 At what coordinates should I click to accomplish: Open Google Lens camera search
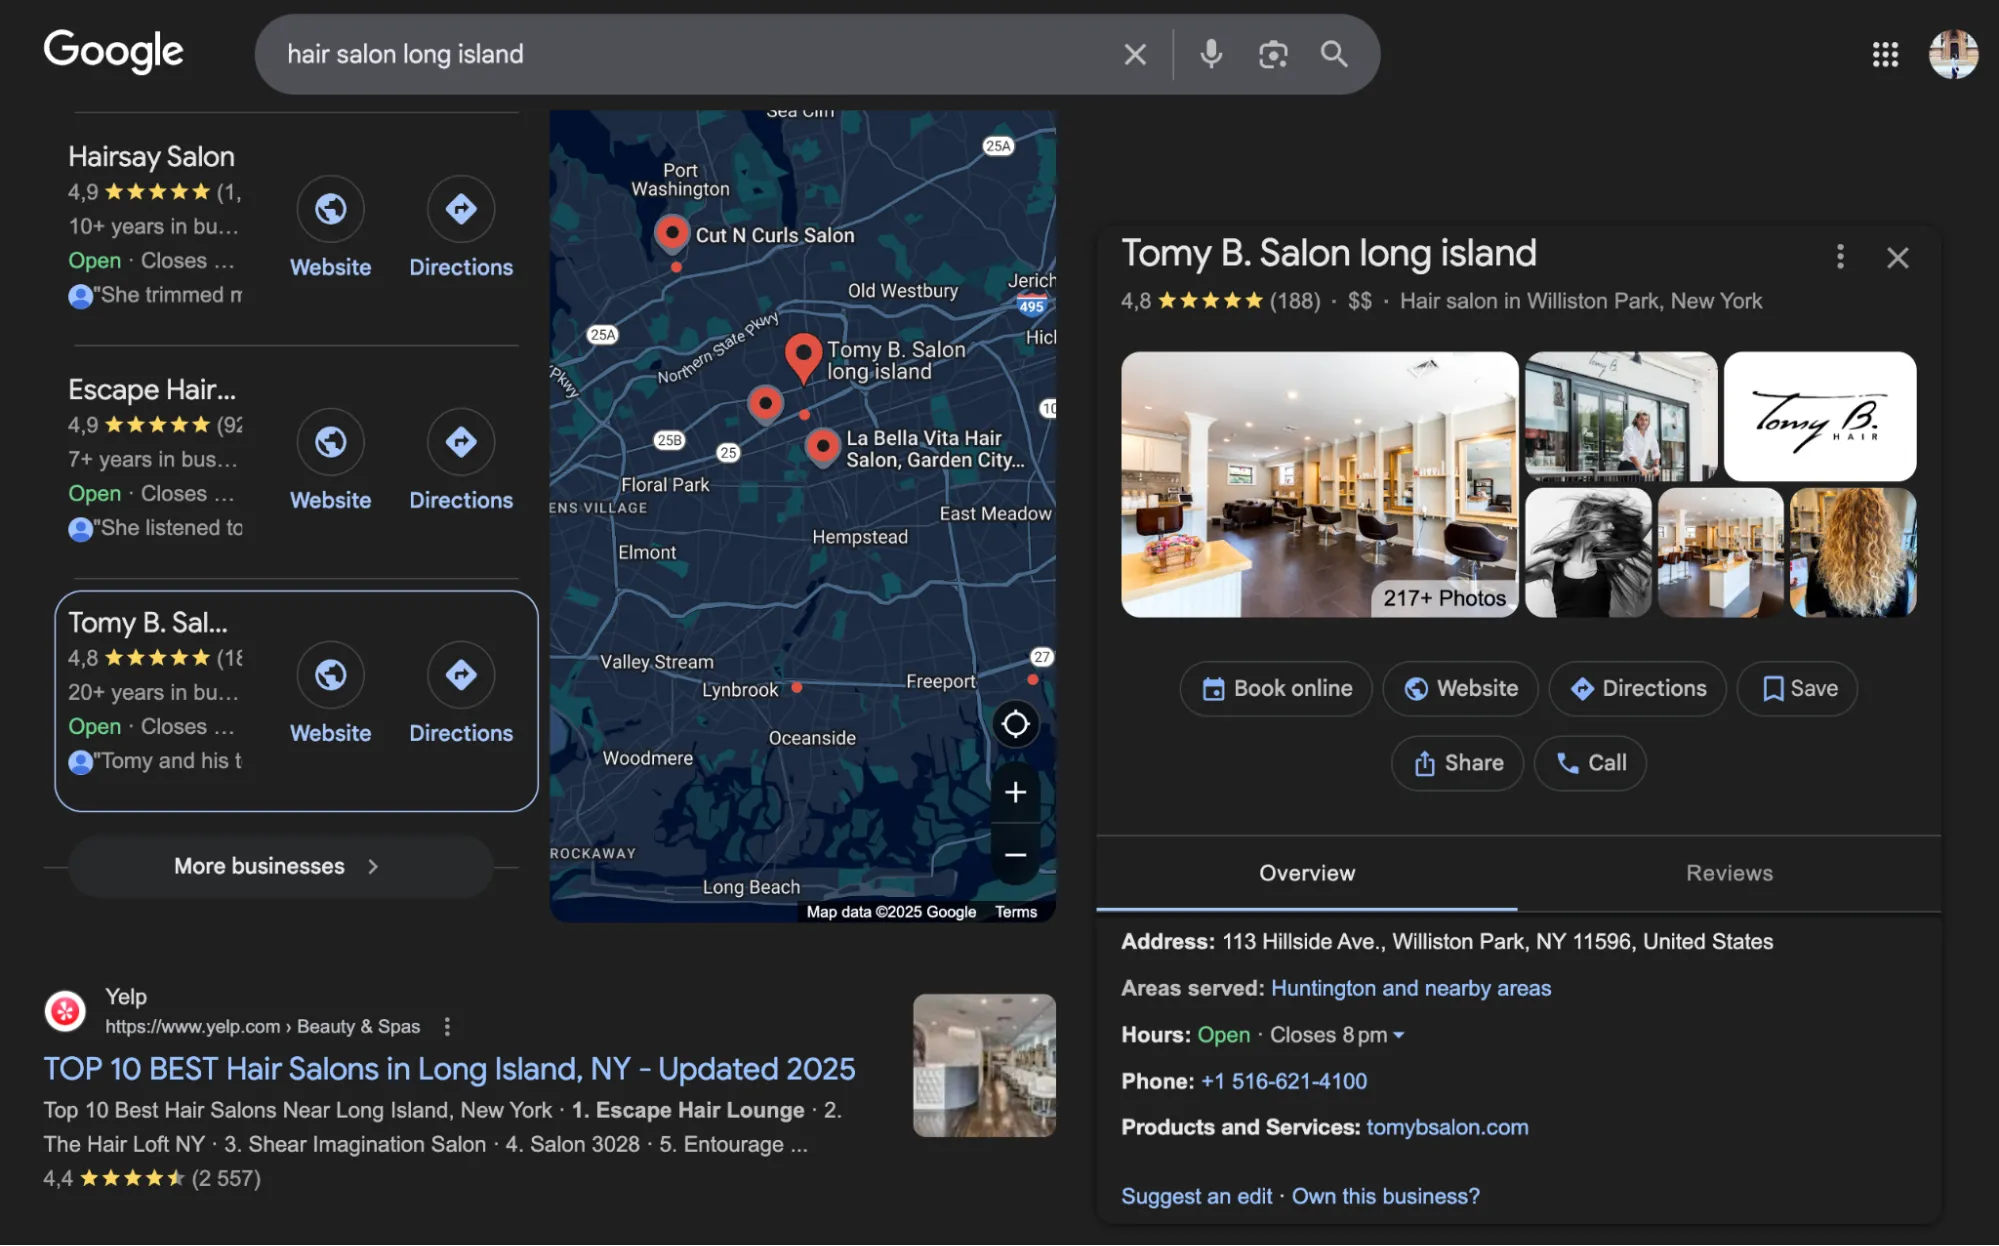[x=1272, y=55]
